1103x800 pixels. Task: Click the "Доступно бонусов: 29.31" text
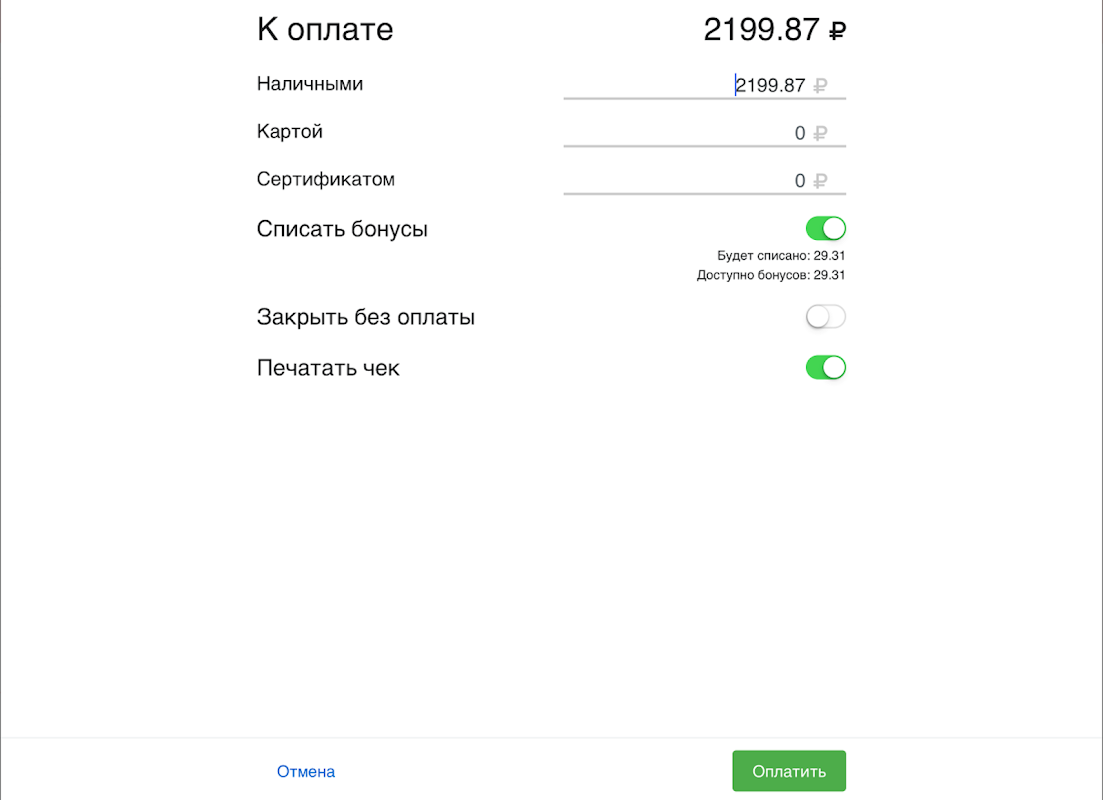click(771, 275)
